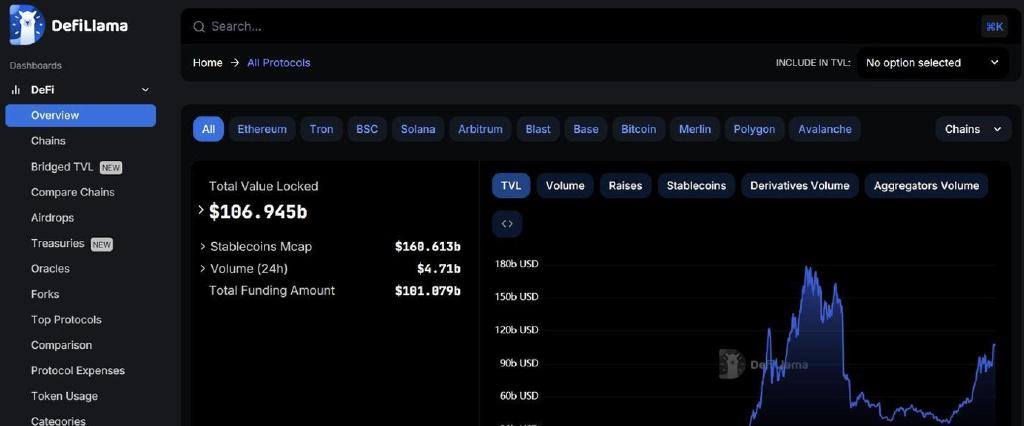Click the arrow between Home and All Protocols
This screenshot has width=1024, height=426.
235,63
